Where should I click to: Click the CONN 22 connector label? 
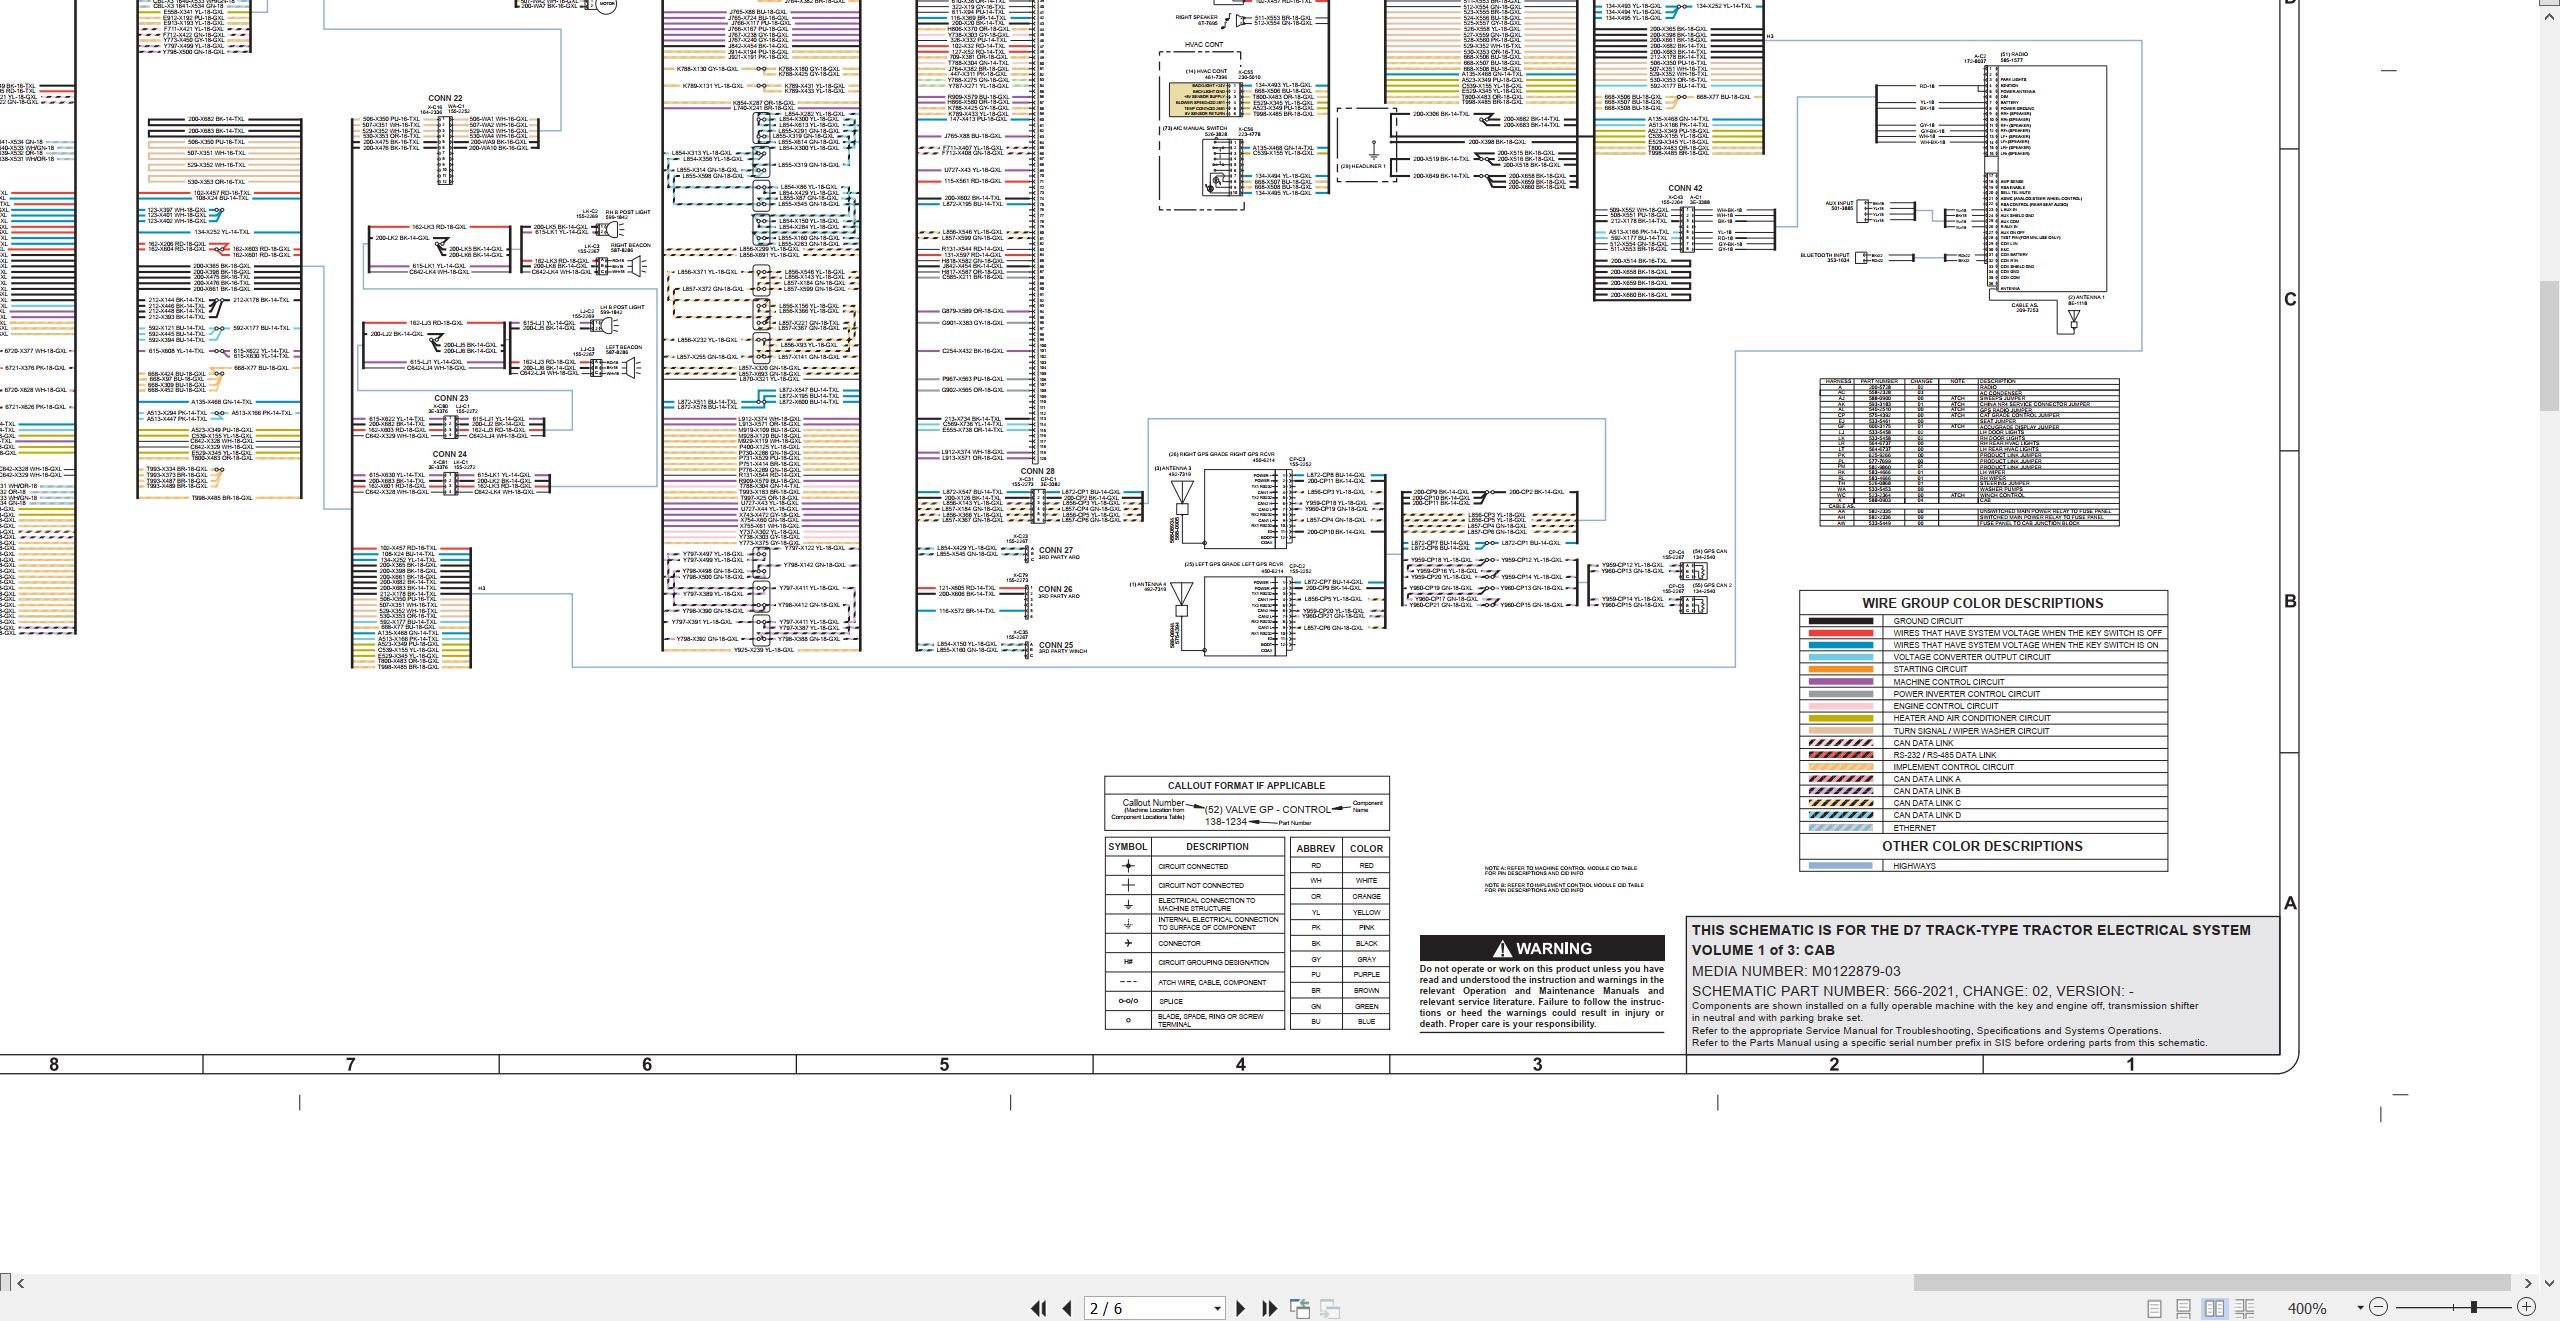[x=445, y=99]
